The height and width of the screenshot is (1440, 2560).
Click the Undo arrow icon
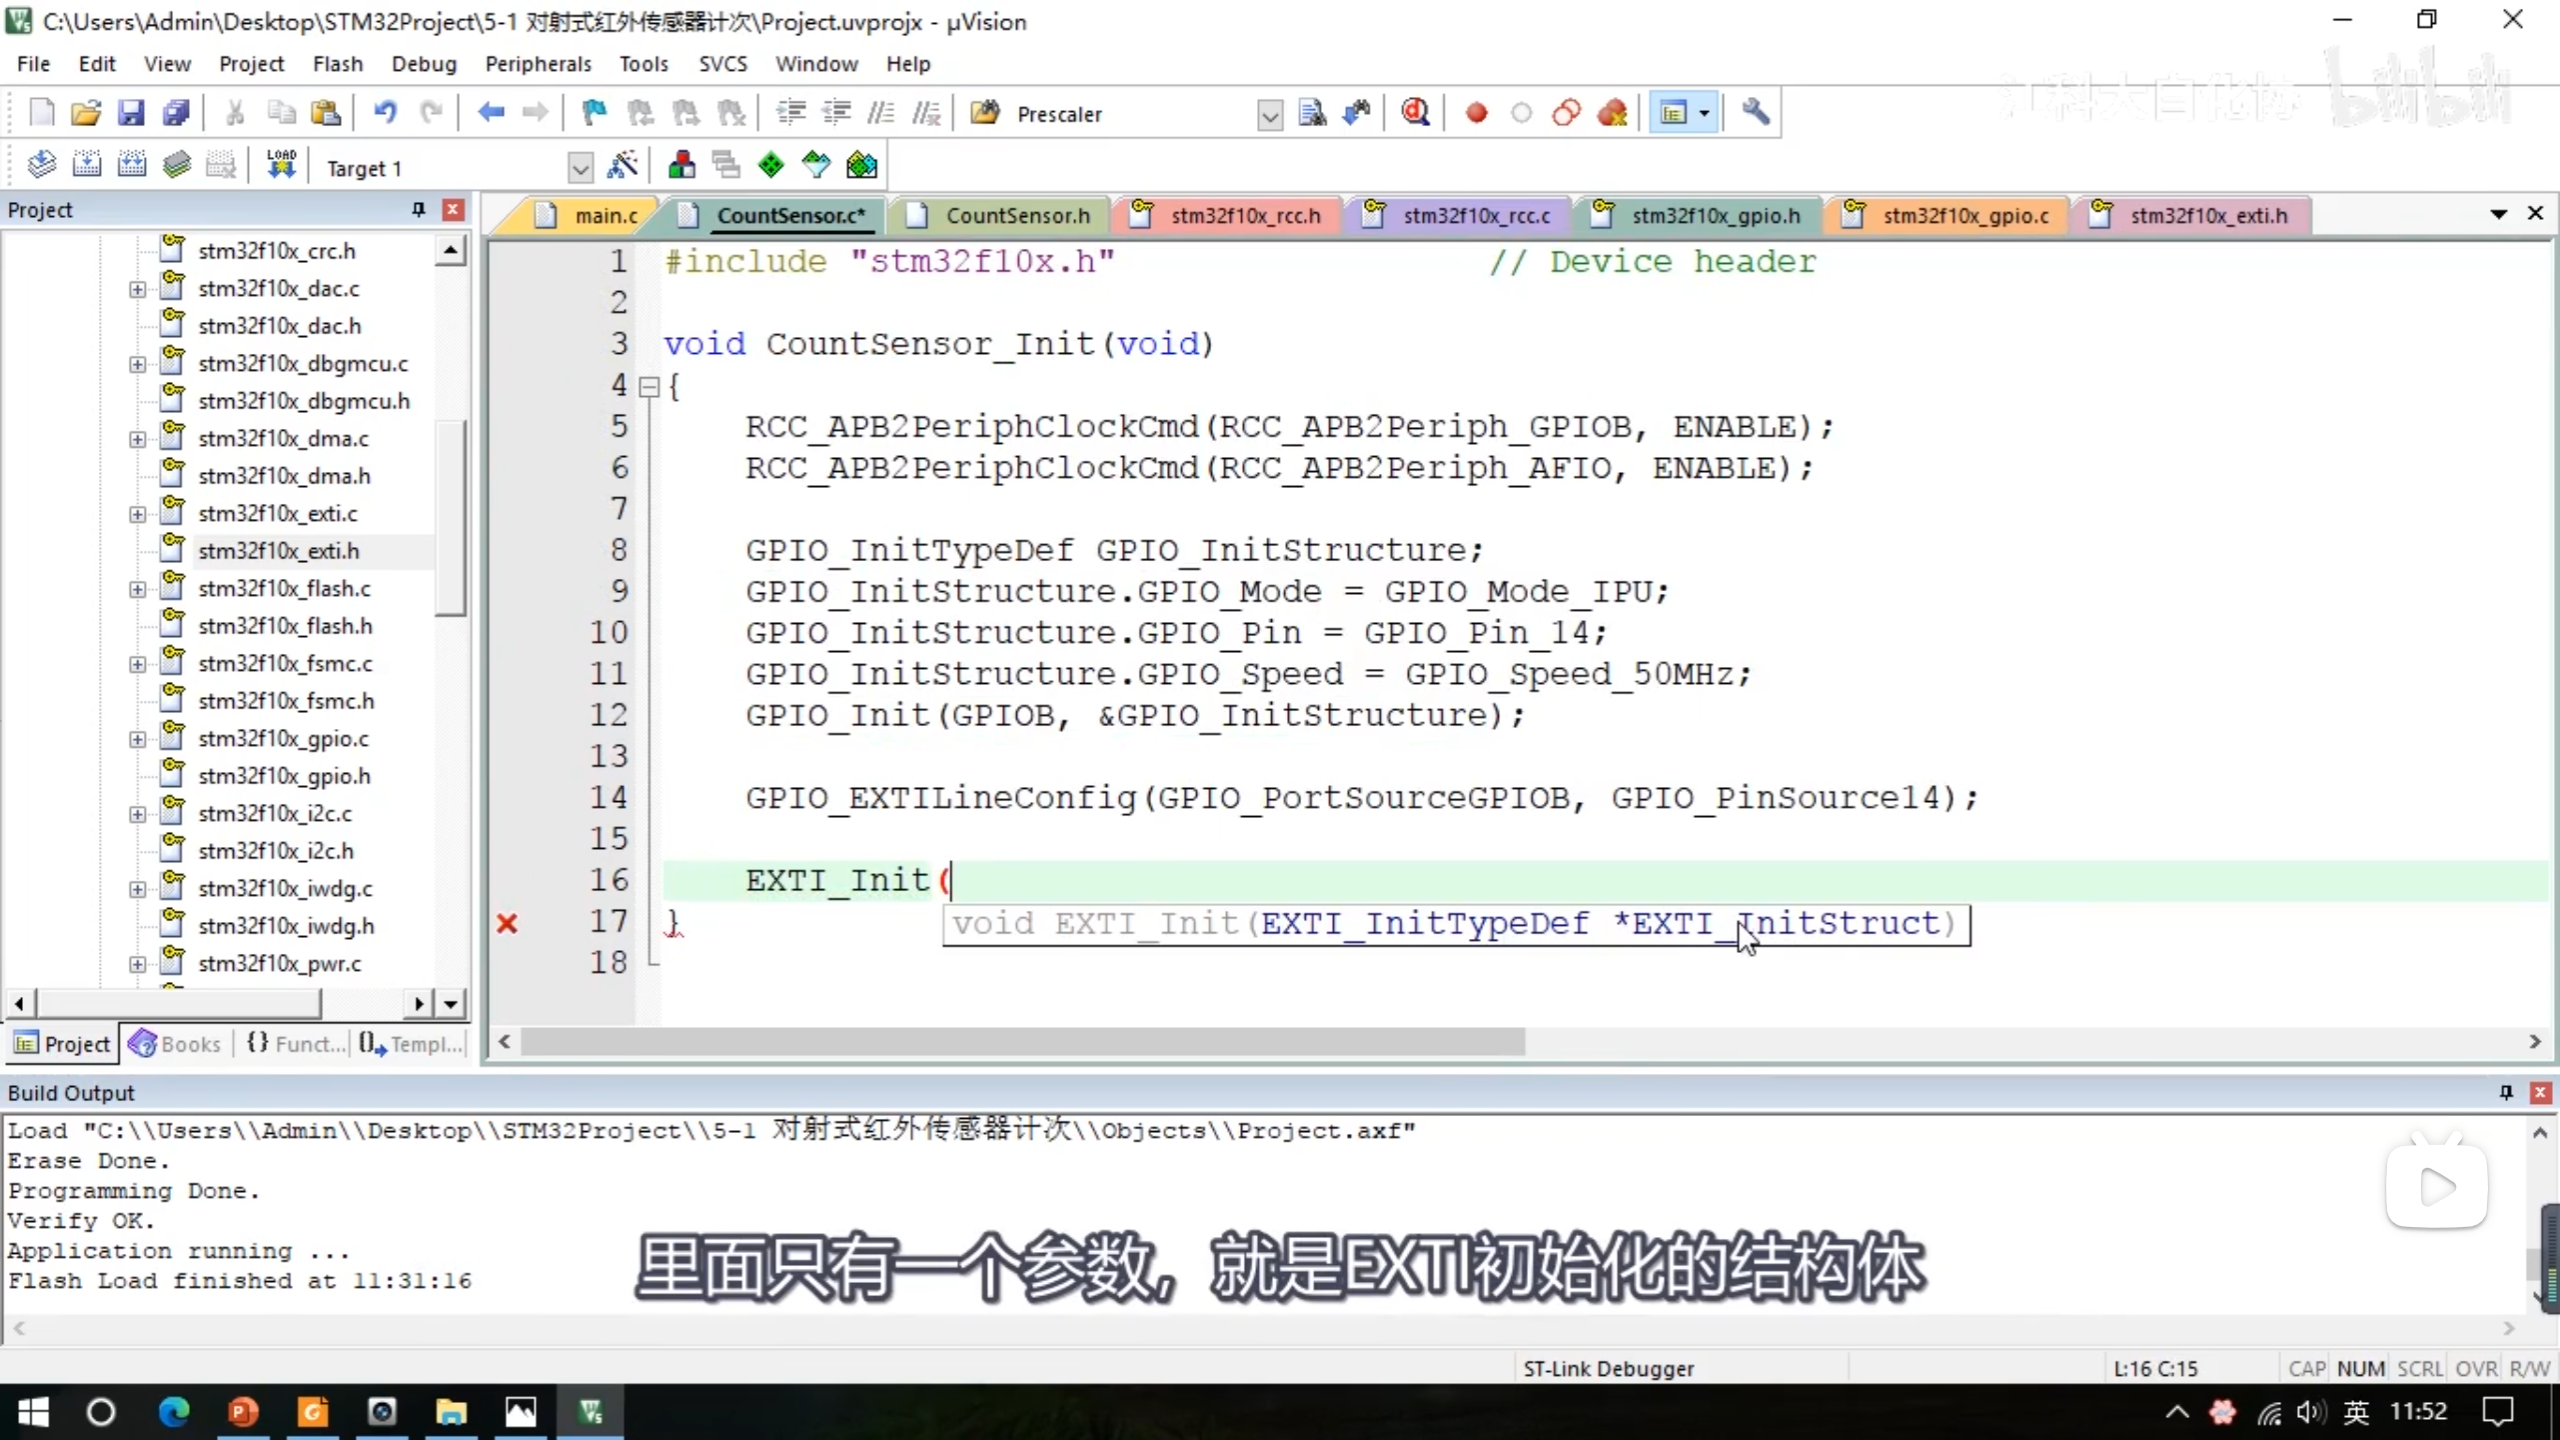[385, 113]
